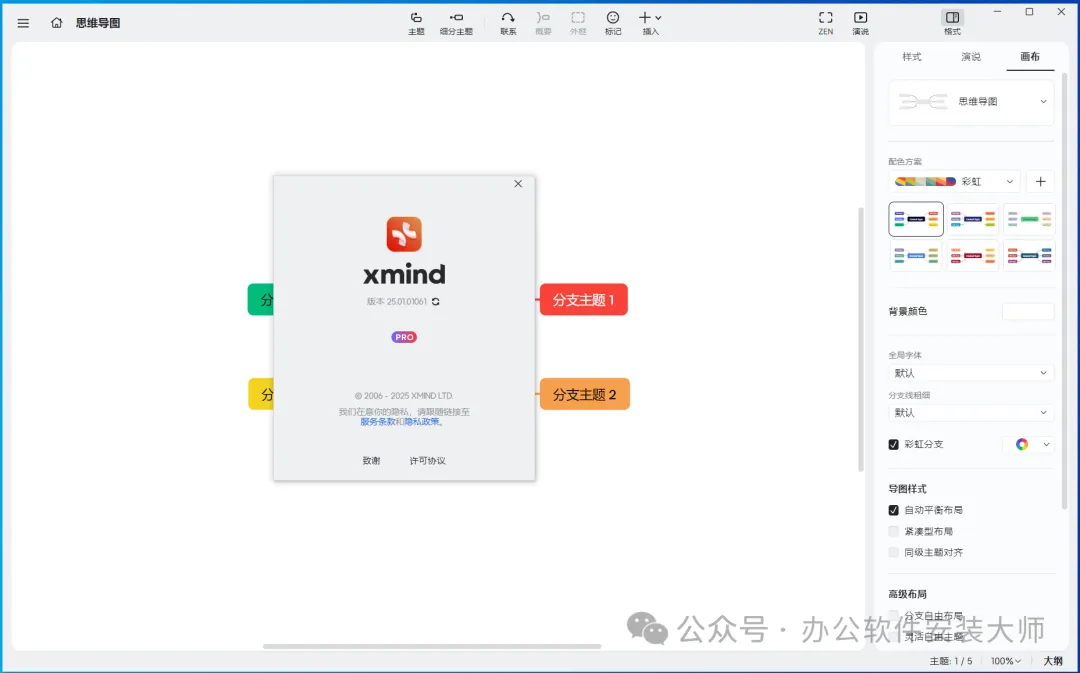The image size is (1080, 673).
Task: Uncheck 自动平衡布局 option
Action: click(893, 510)
